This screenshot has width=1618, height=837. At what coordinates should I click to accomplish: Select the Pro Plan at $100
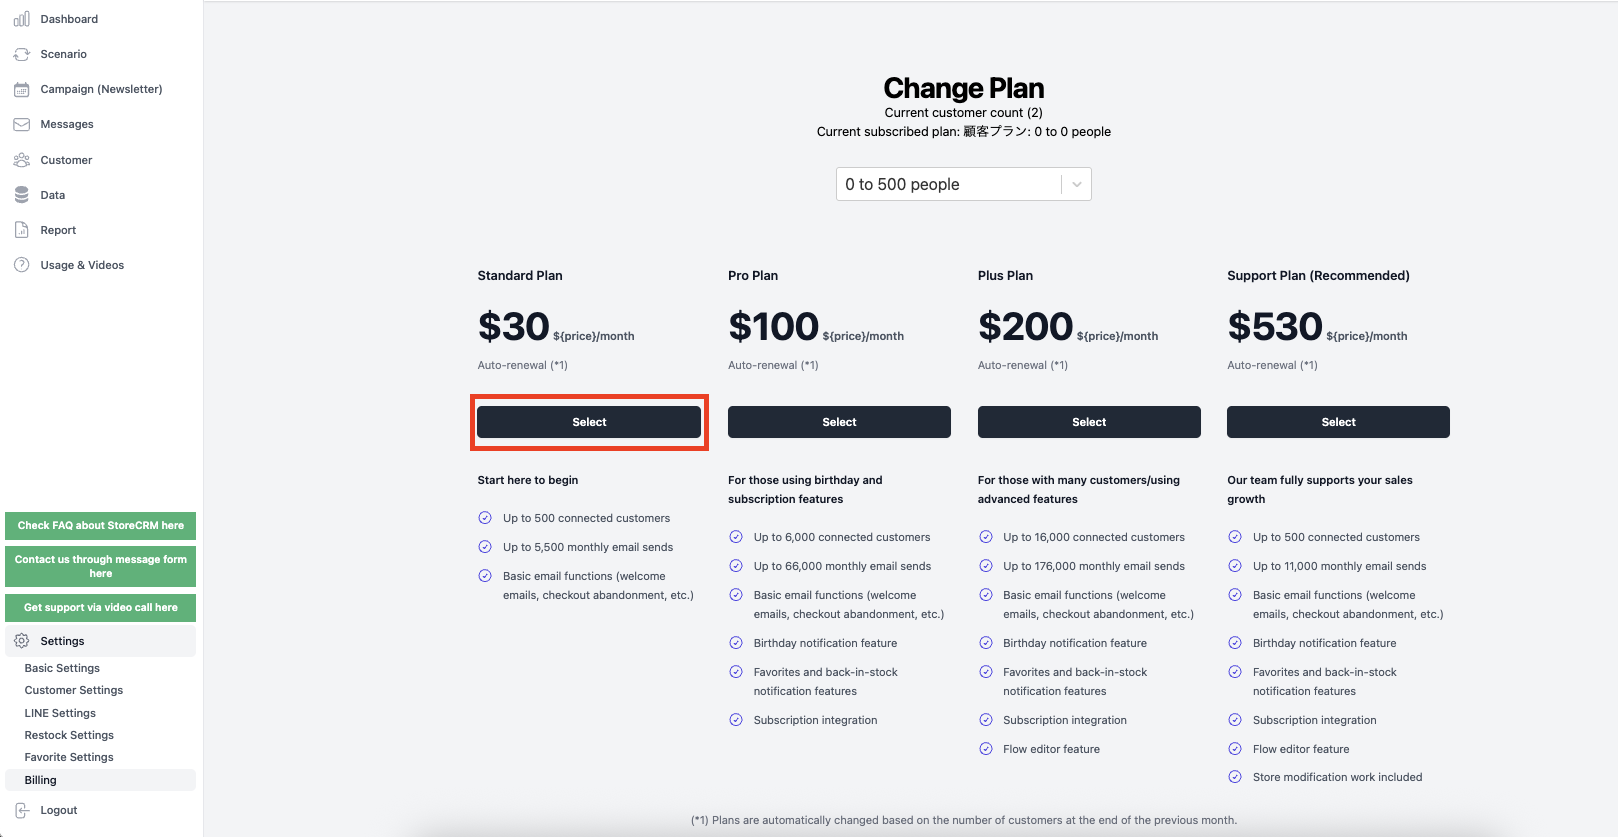coord(839,422)
